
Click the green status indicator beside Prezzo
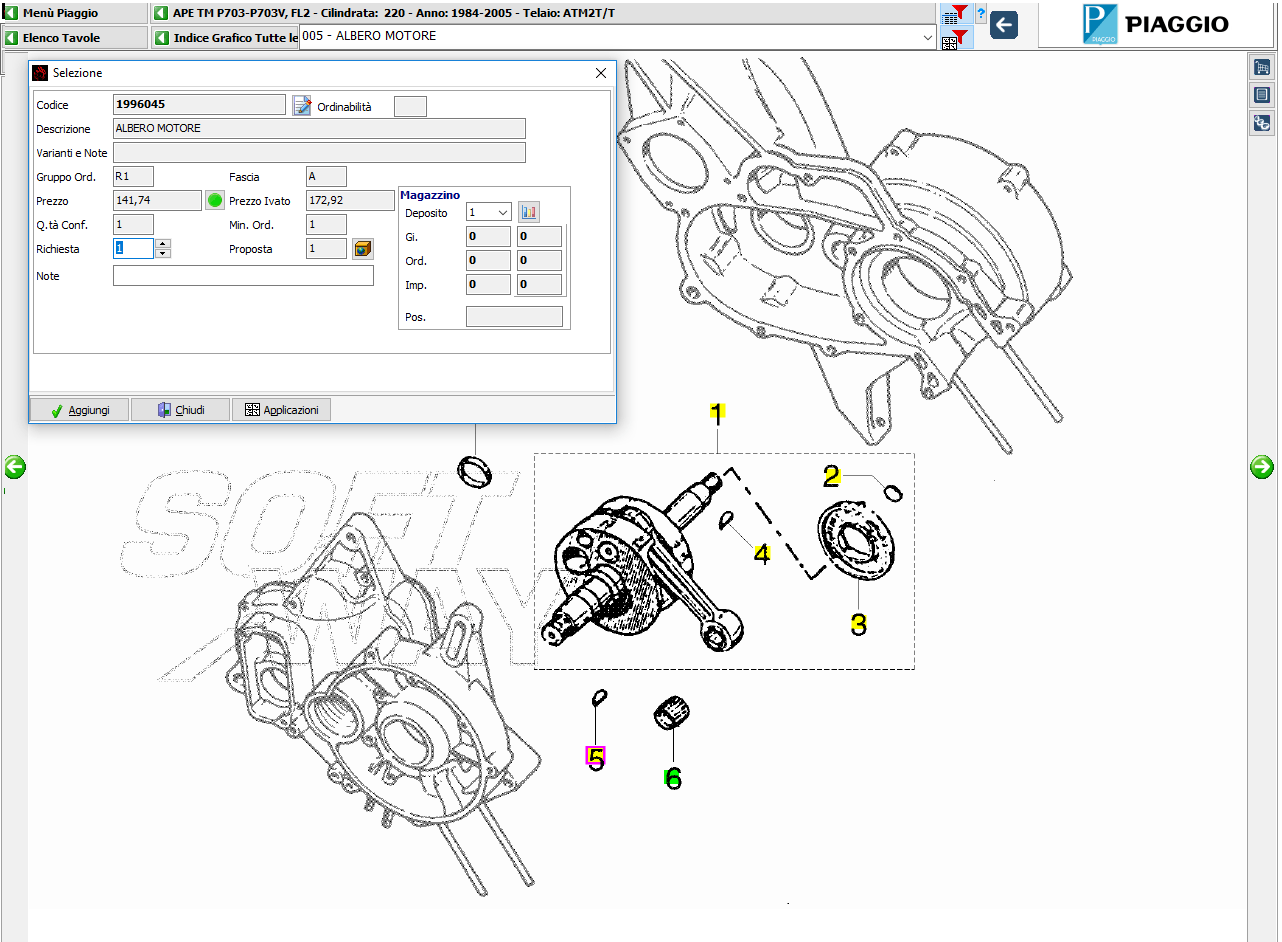coord(215,200)
